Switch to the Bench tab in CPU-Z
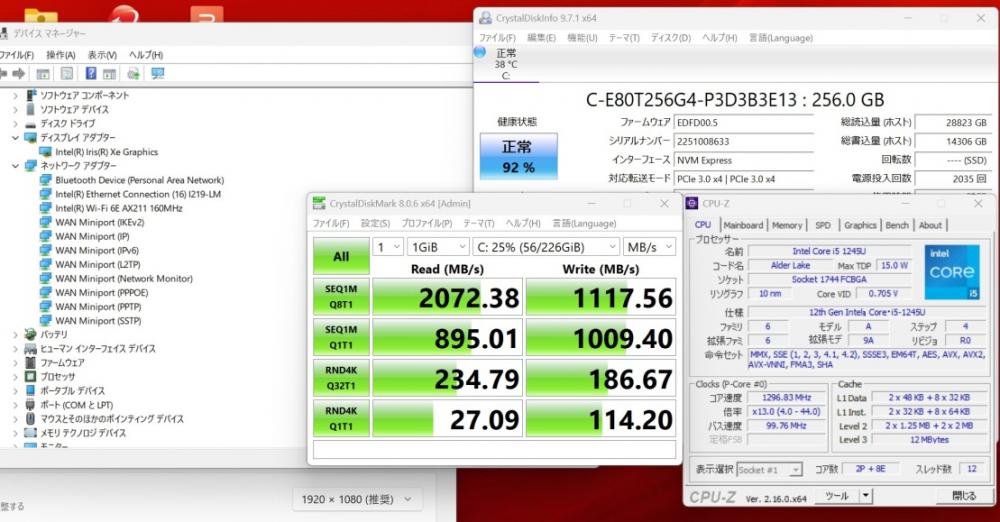 (x=897, y=225)
